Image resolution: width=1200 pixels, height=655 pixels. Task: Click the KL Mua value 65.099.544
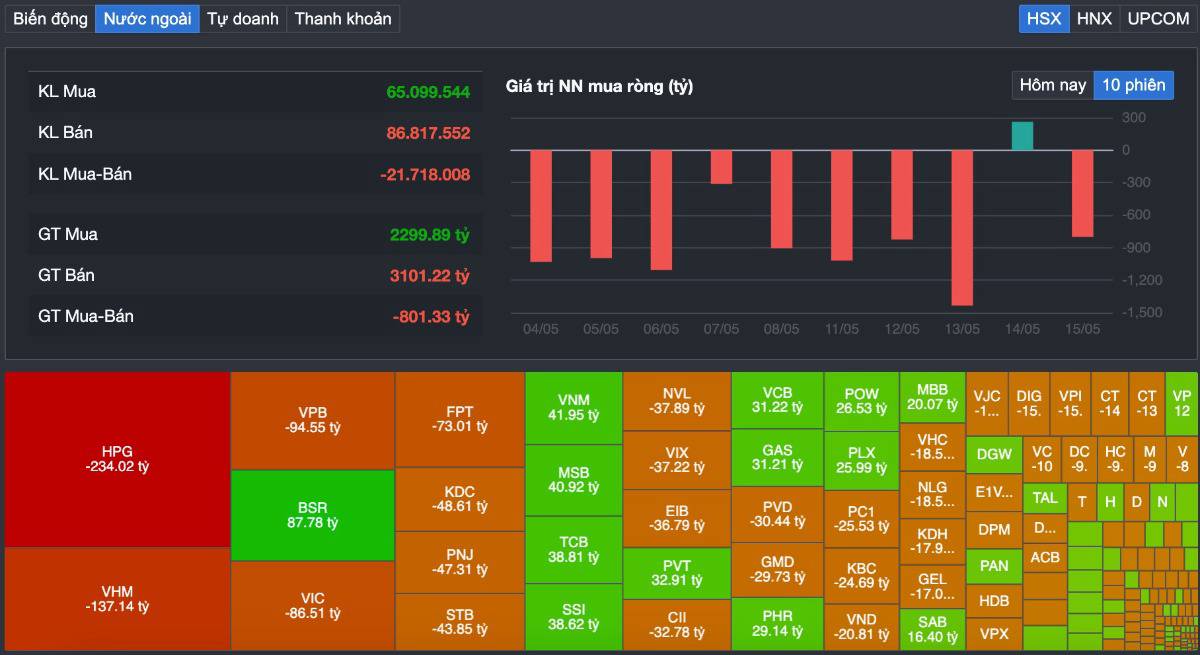[x=428, y=91]
